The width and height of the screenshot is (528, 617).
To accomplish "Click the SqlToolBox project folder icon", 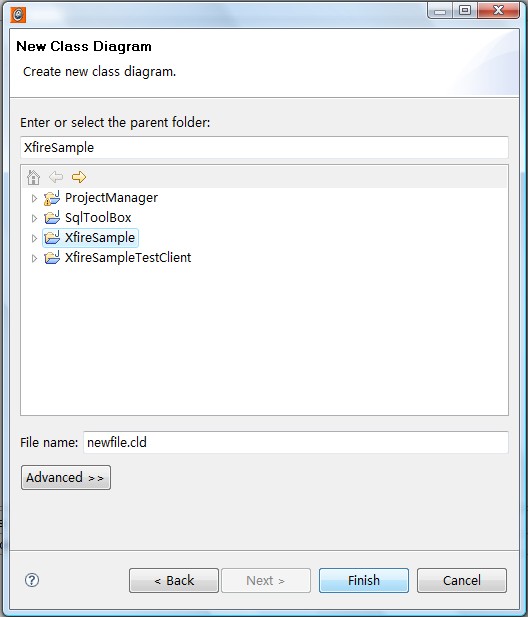I will (52, 218).
